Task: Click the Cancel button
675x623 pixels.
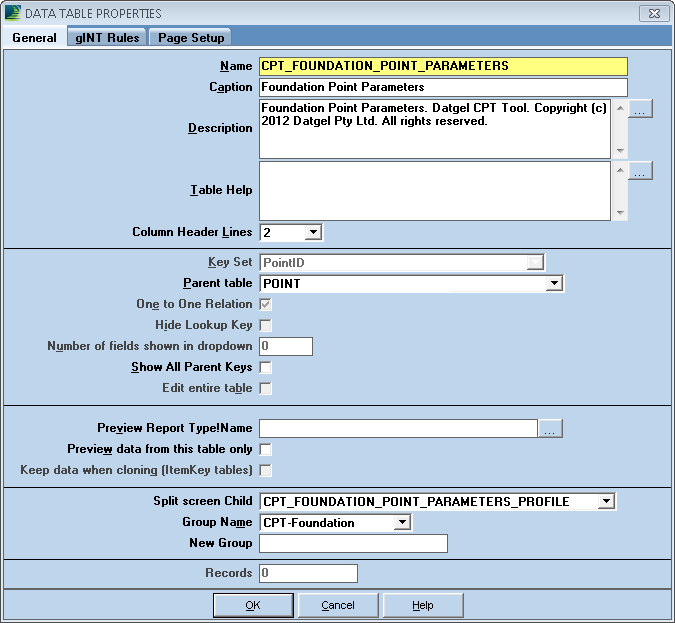Action: click(338, 605)
